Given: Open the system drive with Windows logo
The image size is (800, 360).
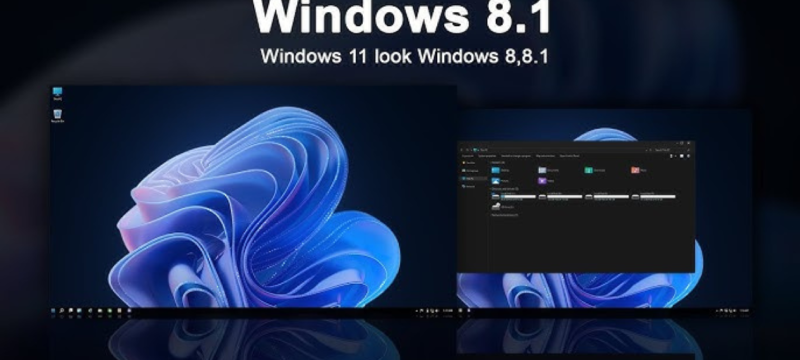Looking at the screenshot, I should pyautogui.click(x=514, y=196).
